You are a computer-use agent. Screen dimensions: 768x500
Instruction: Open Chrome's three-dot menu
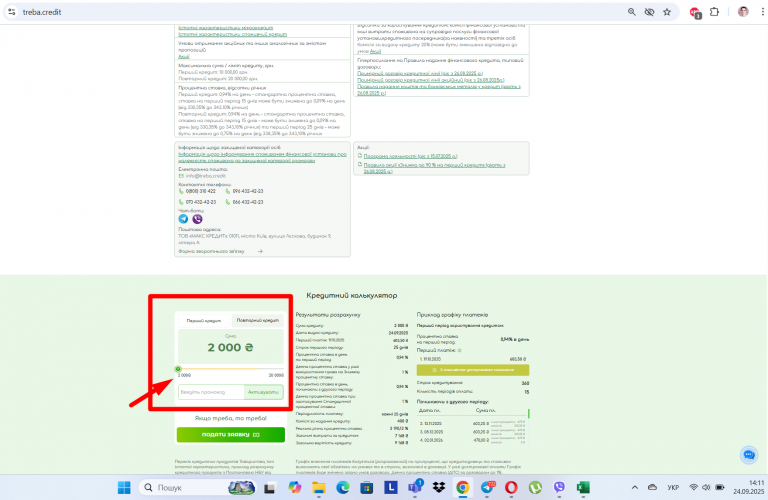coord(762,12)
